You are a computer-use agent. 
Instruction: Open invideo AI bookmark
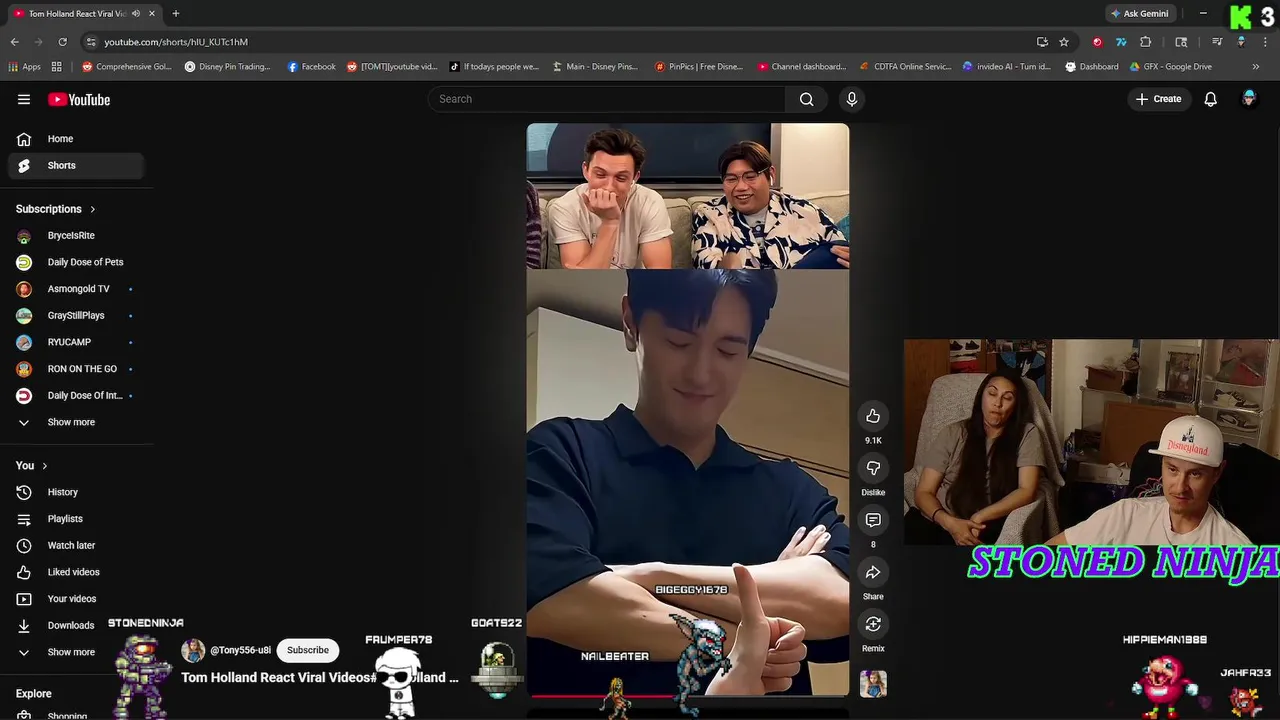pyautogui.click(x=1006, y=67)
